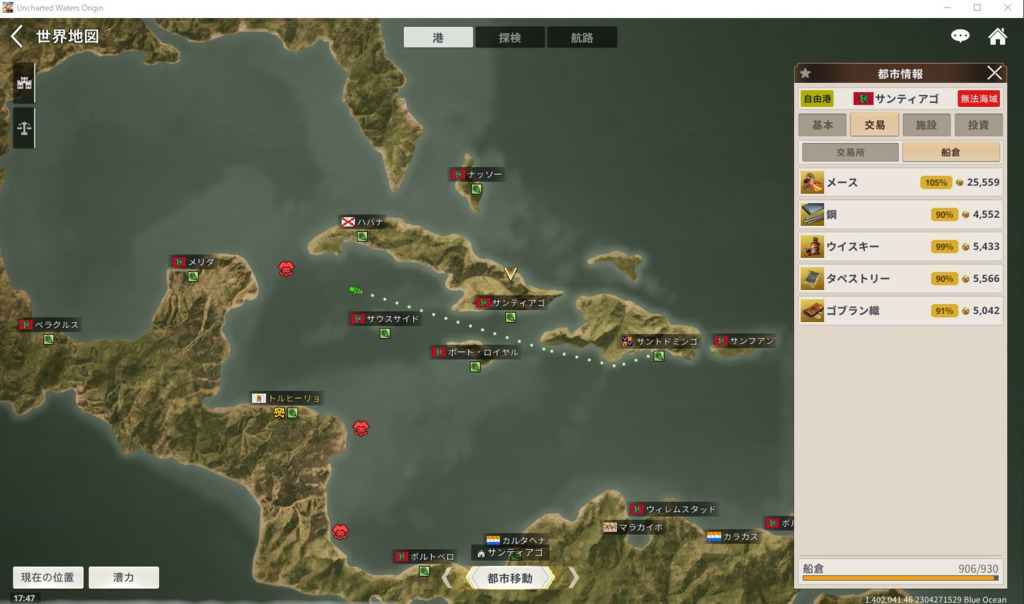Screen dimensions: 1024x604
Task: Select the トルヒーリョ port marker
Action: point(293,413)
